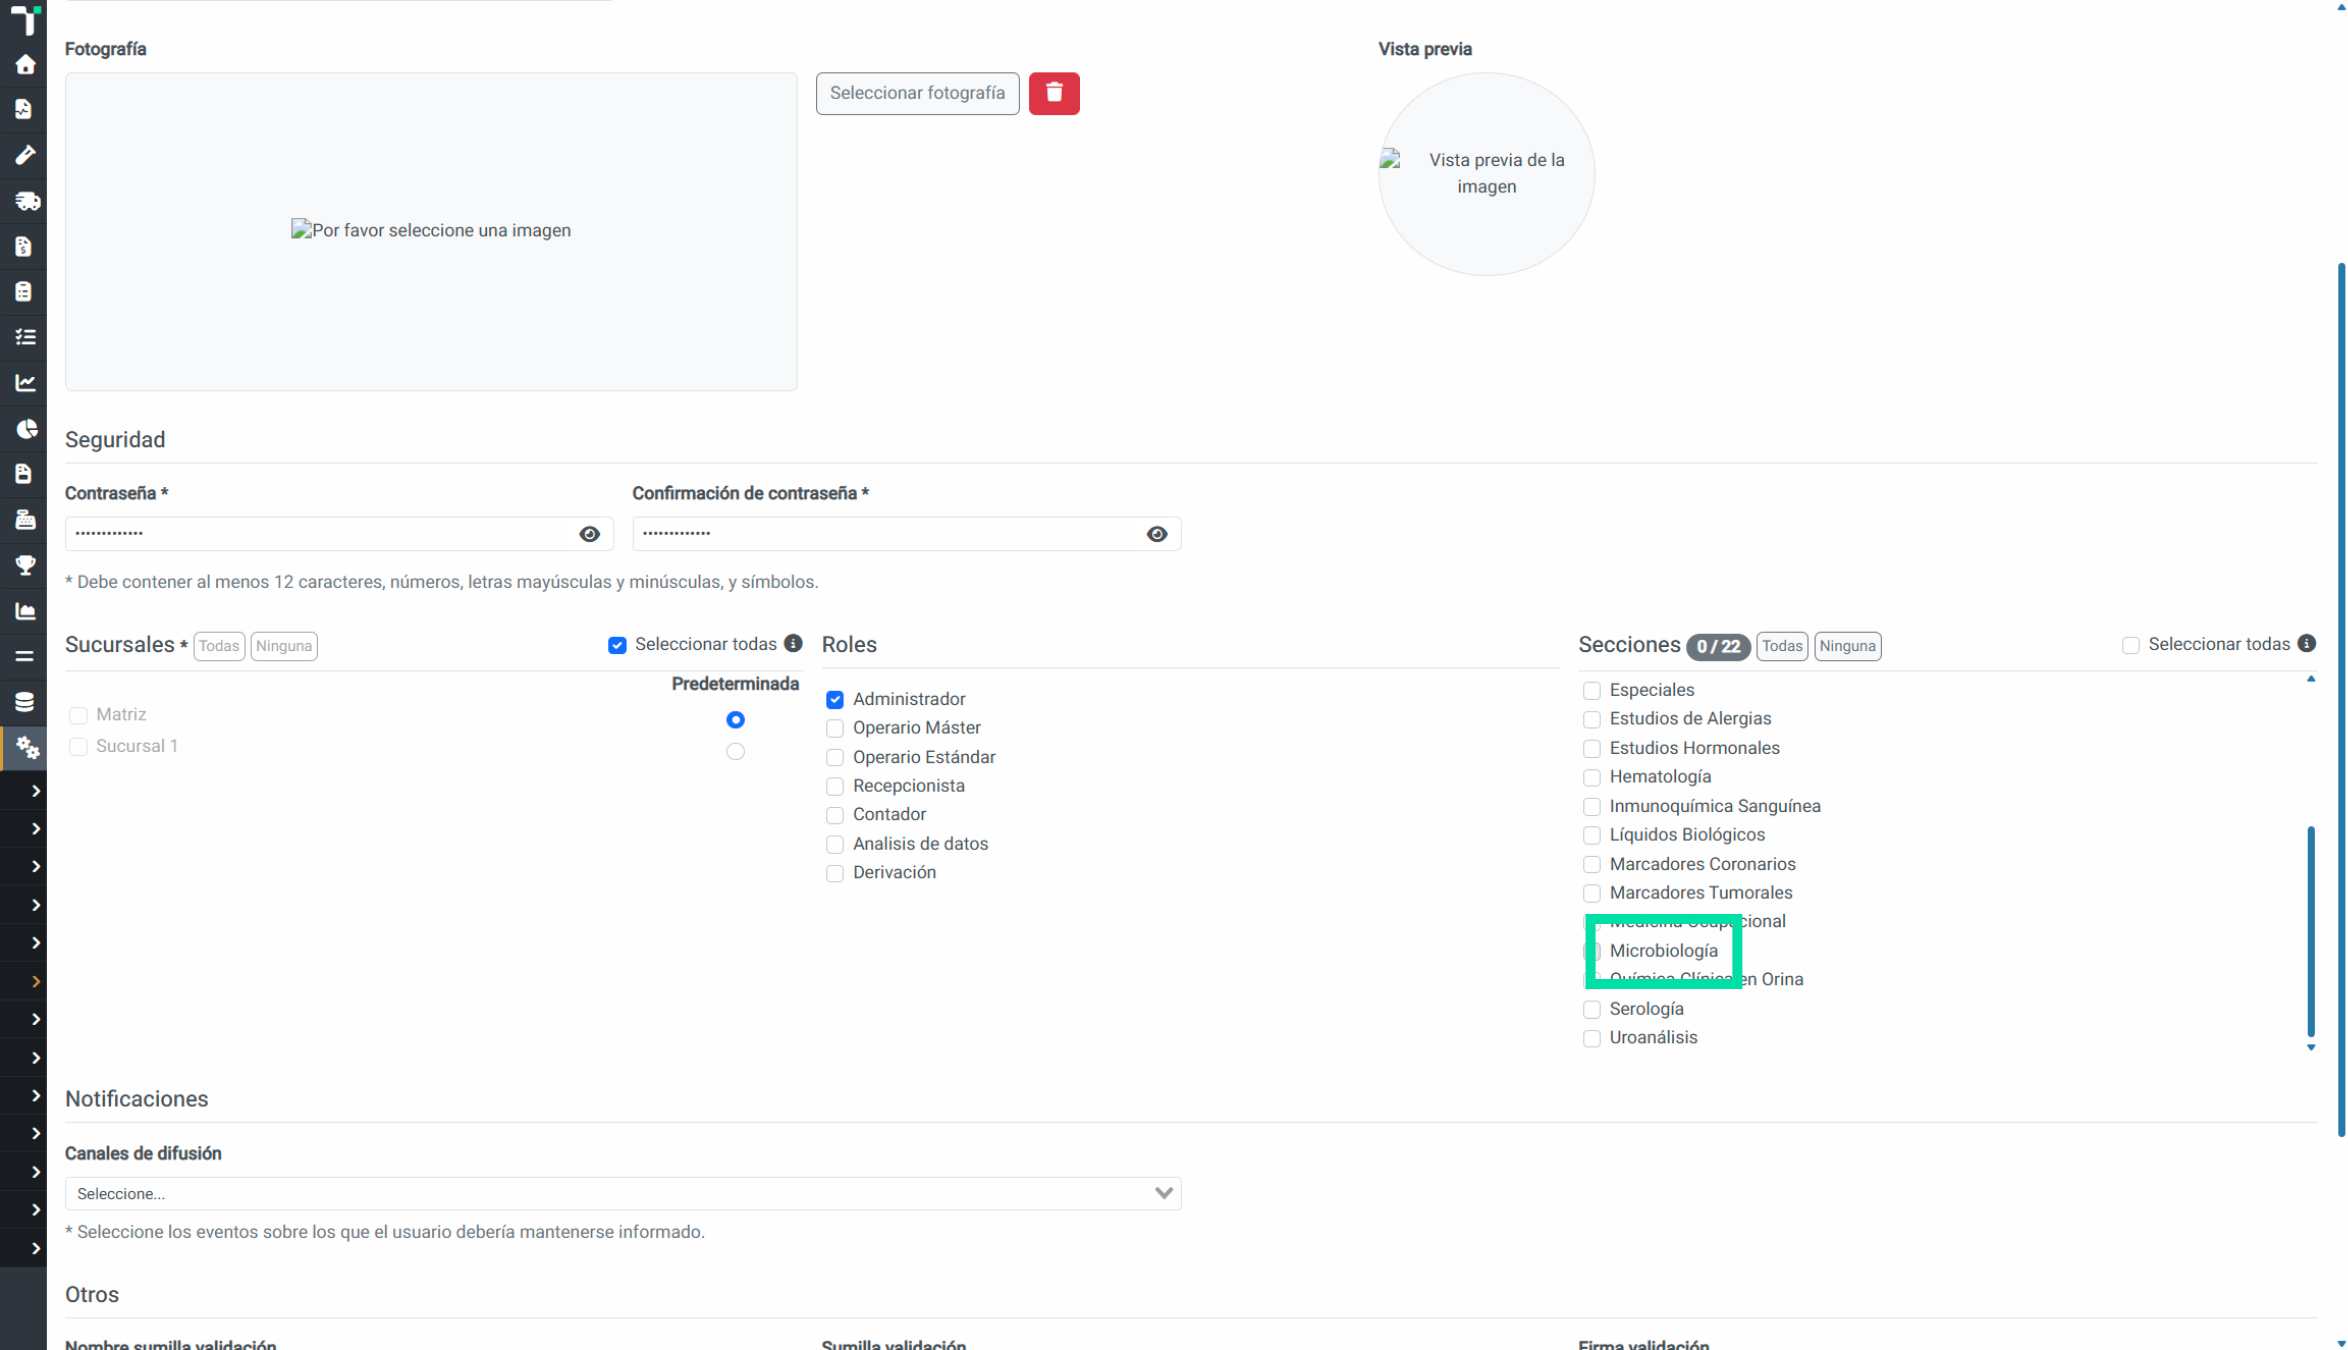
Task: Check the Hematología section
Action: 1591,777
